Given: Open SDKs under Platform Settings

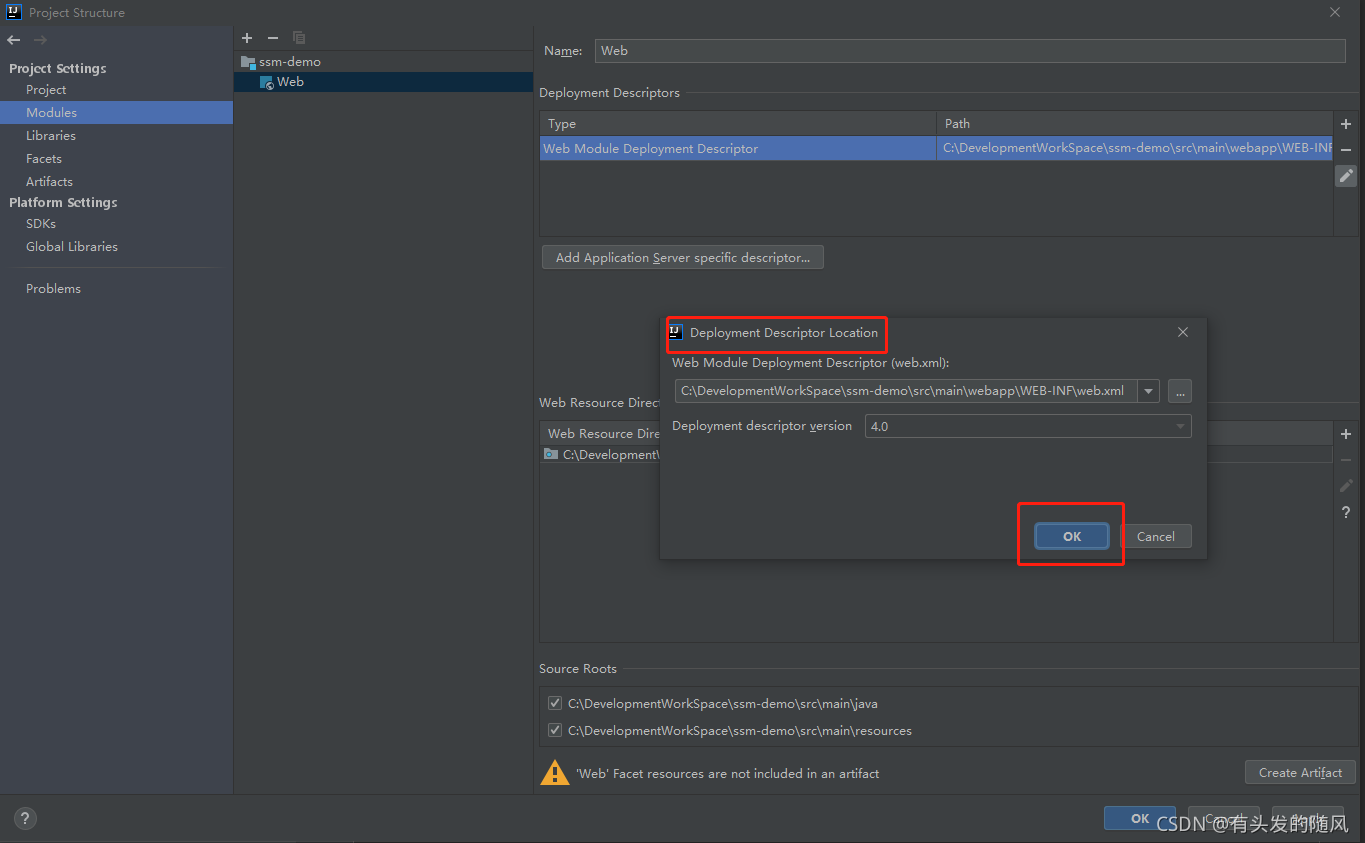Looking at the screenshot, I should pos(41,224).
